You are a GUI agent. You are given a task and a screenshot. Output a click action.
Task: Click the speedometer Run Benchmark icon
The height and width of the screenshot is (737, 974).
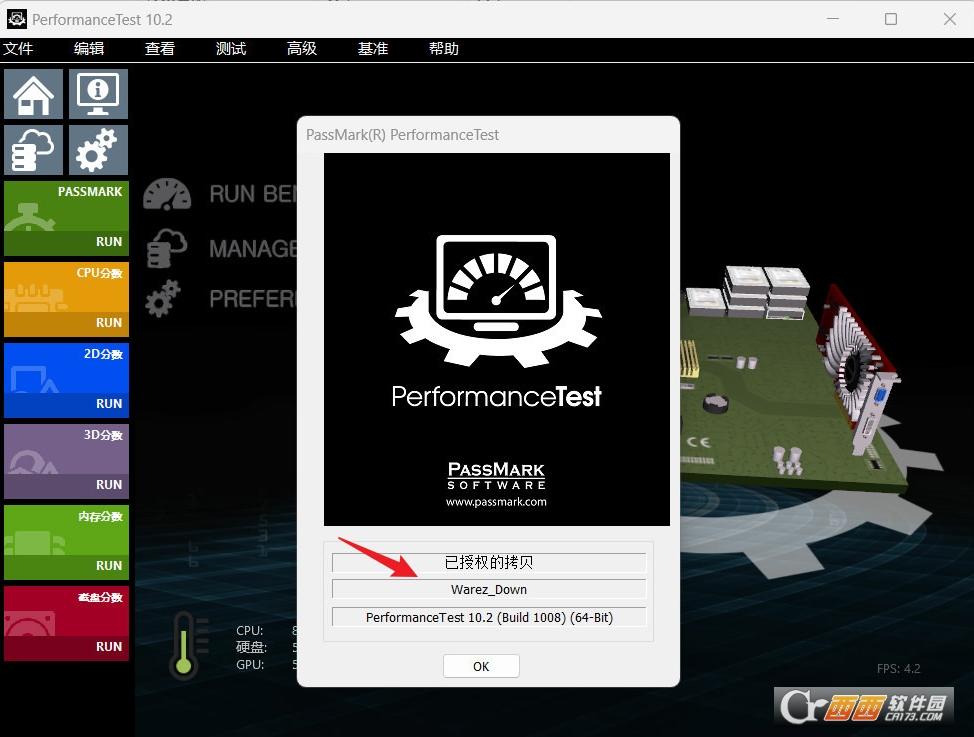coord(167,194)
